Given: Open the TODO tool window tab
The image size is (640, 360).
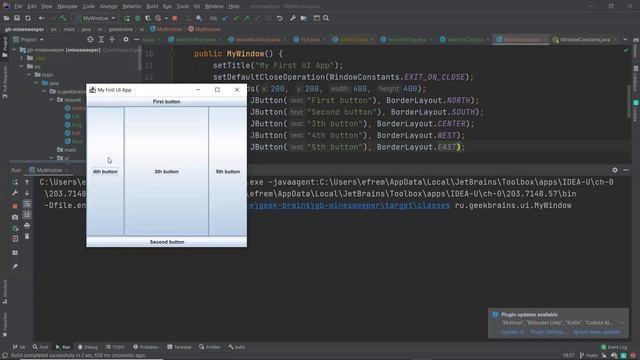Looking at the screenshot, I should [x=116, y=347].
